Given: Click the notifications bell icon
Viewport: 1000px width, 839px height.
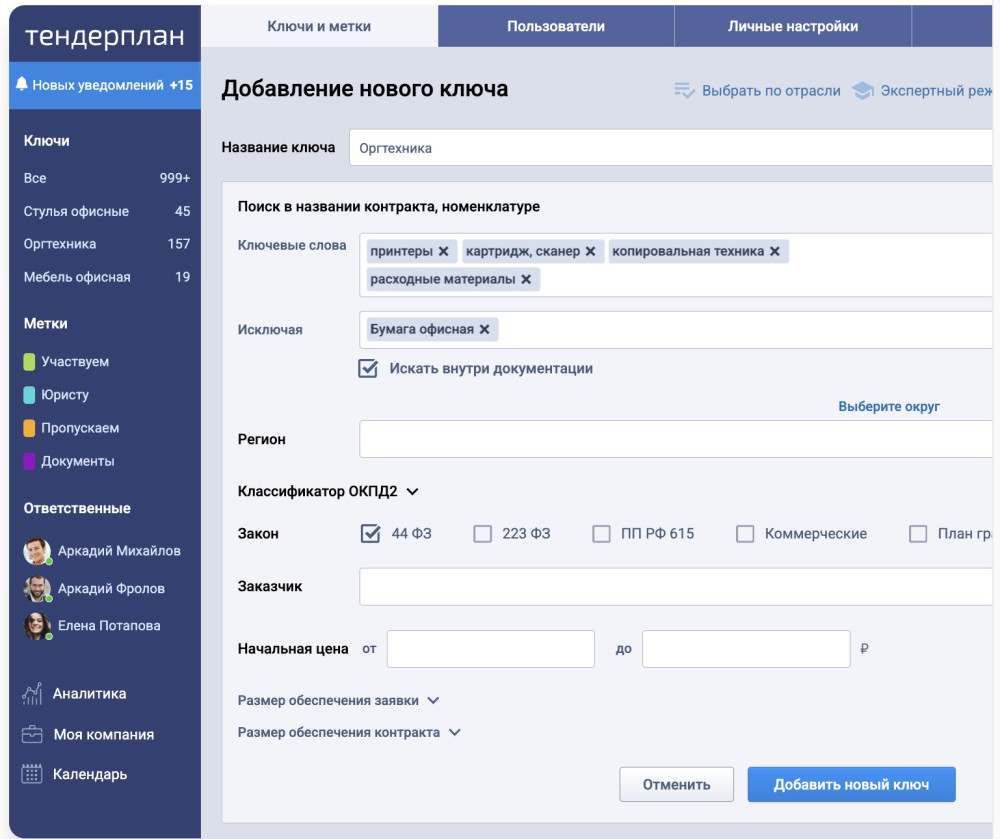Looking at the screenshot, I should [x=22, y=86].
